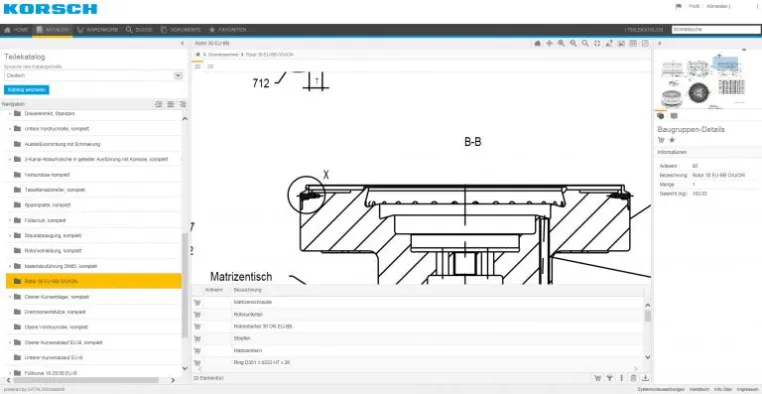Click the zoom out magnifier icon

573,43
